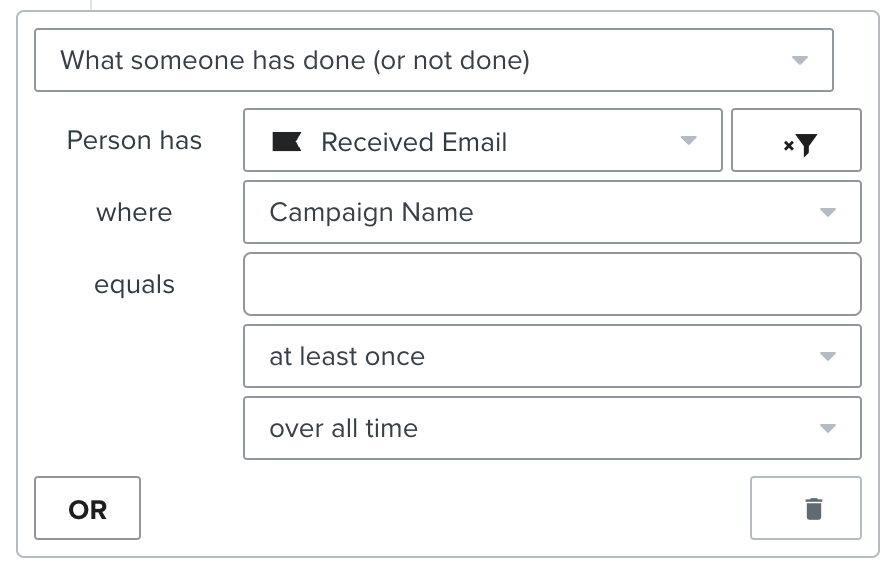Open the Received Email metric dropdown
This screenshot has height=570, width=888.
482,141
